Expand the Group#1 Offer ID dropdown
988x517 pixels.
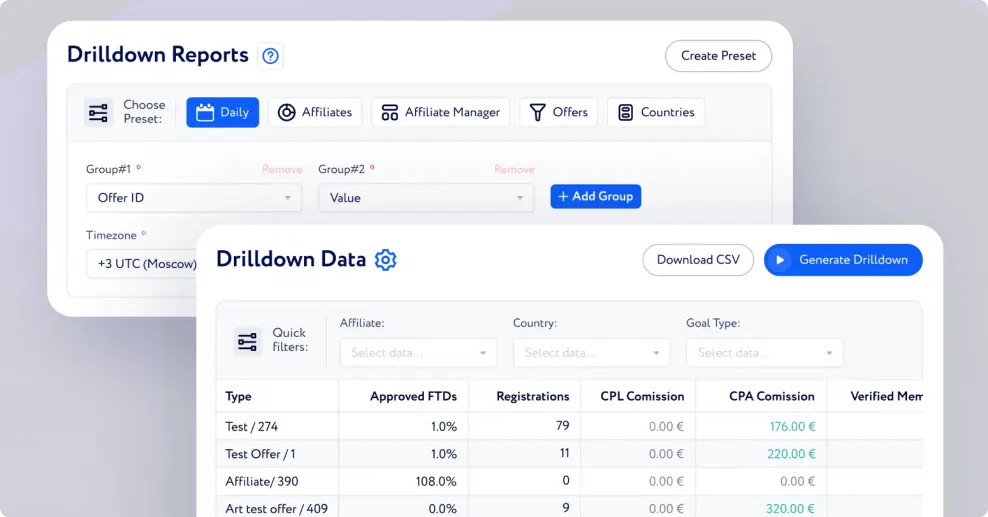[193, 198]
